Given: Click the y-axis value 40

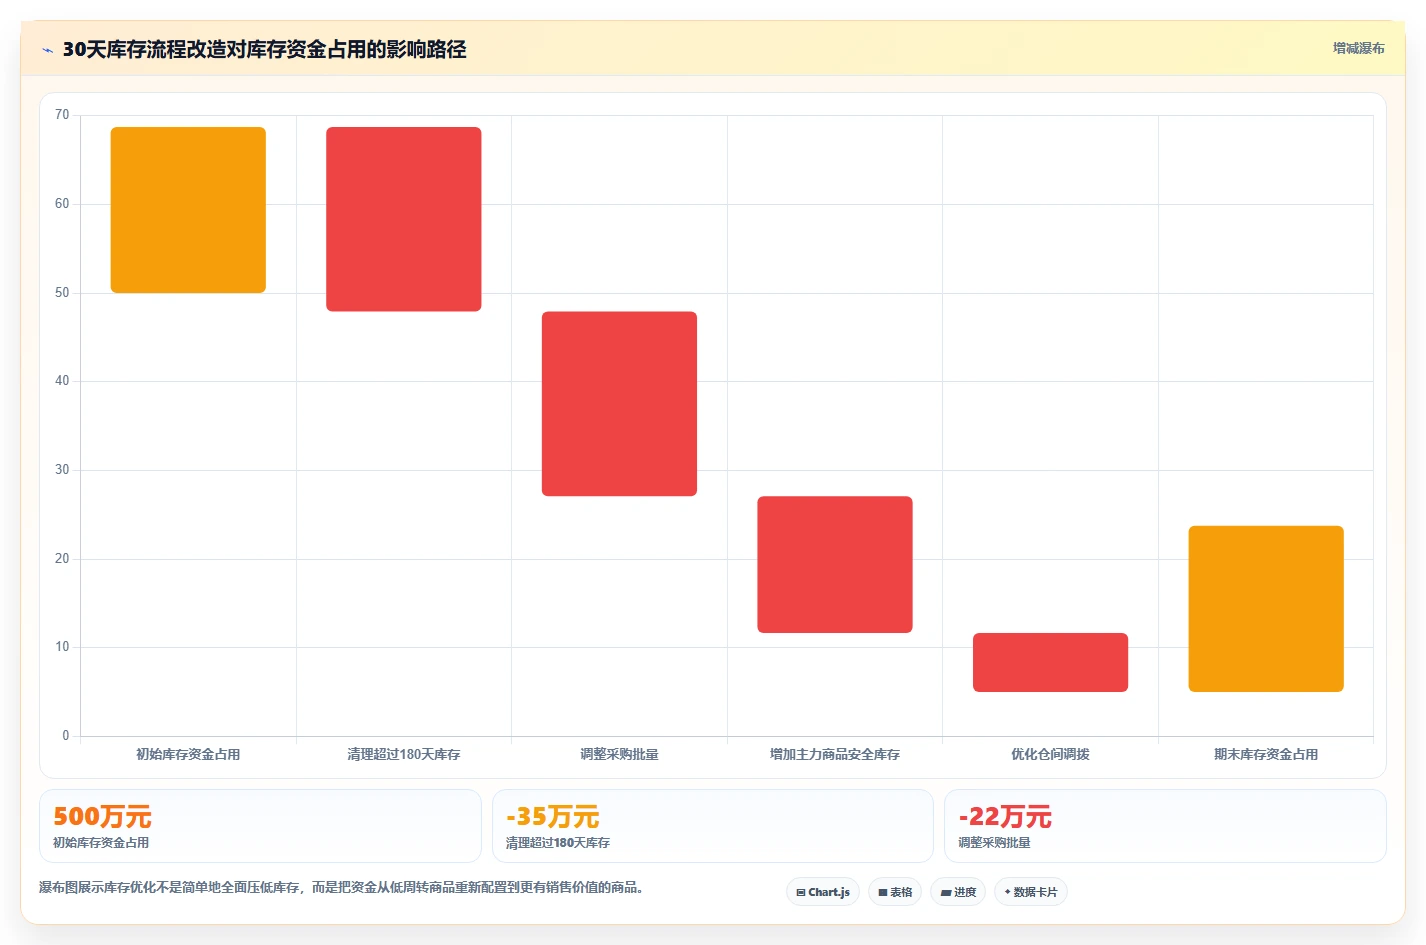Looking at the screenshot, I should point(62,381).
